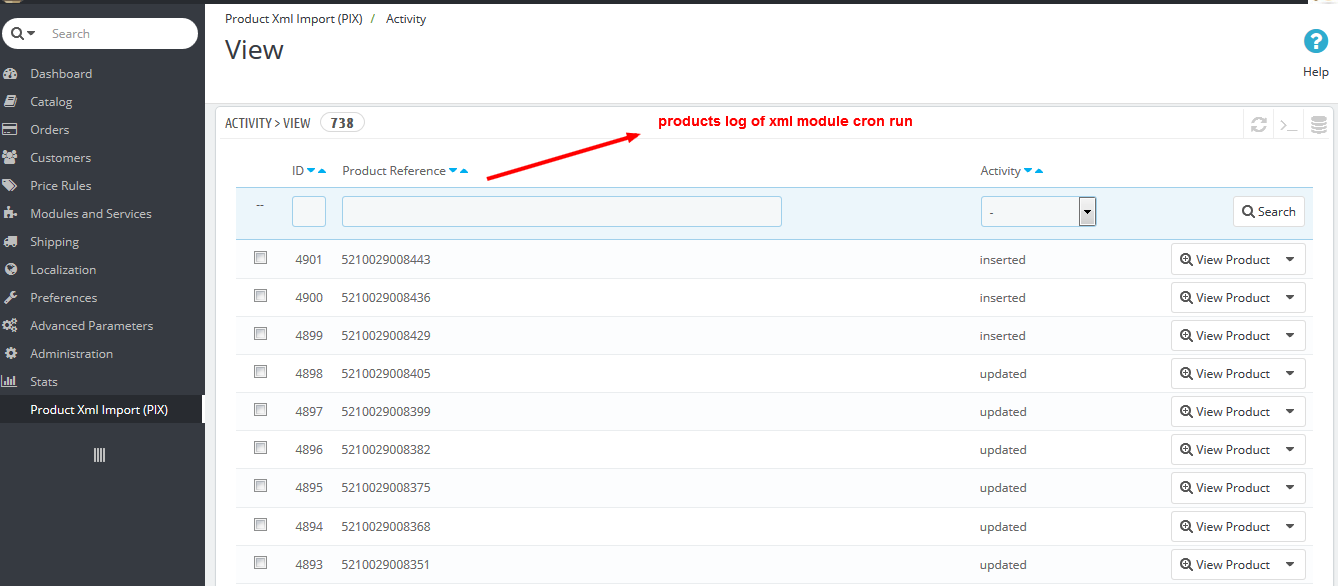Check the box for row 4897
This screenshot has height=586, width=1338.
click(x=261, y=410)
